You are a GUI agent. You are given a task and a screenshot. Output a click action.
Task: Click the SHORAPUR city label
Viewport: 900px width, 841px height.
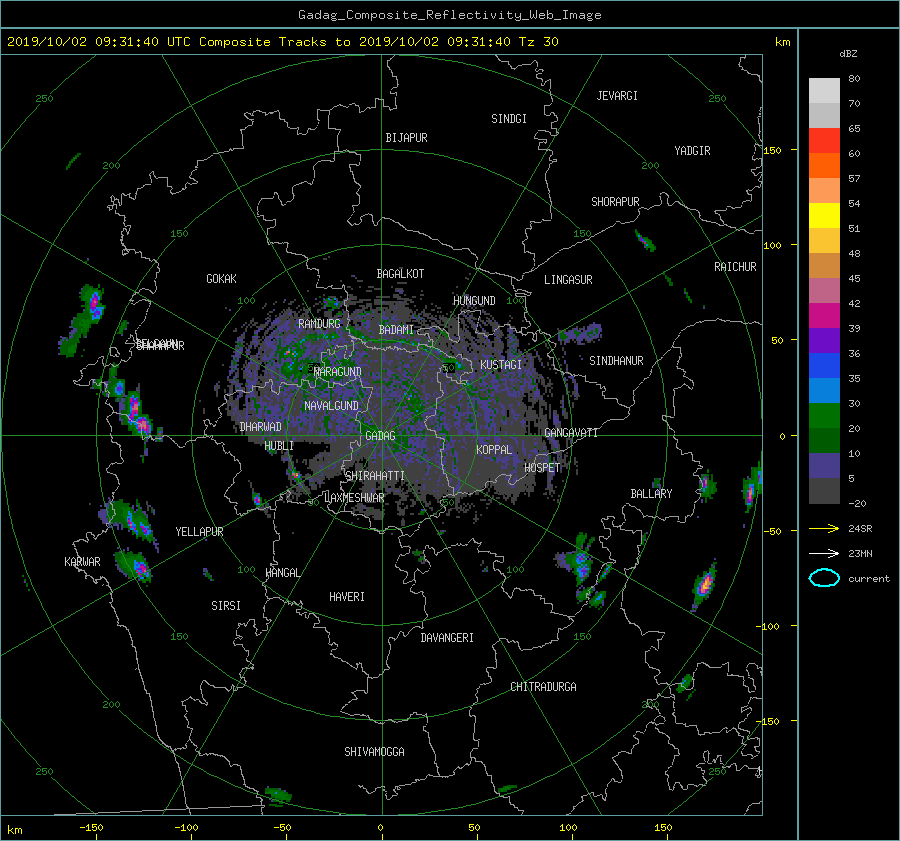615,202
